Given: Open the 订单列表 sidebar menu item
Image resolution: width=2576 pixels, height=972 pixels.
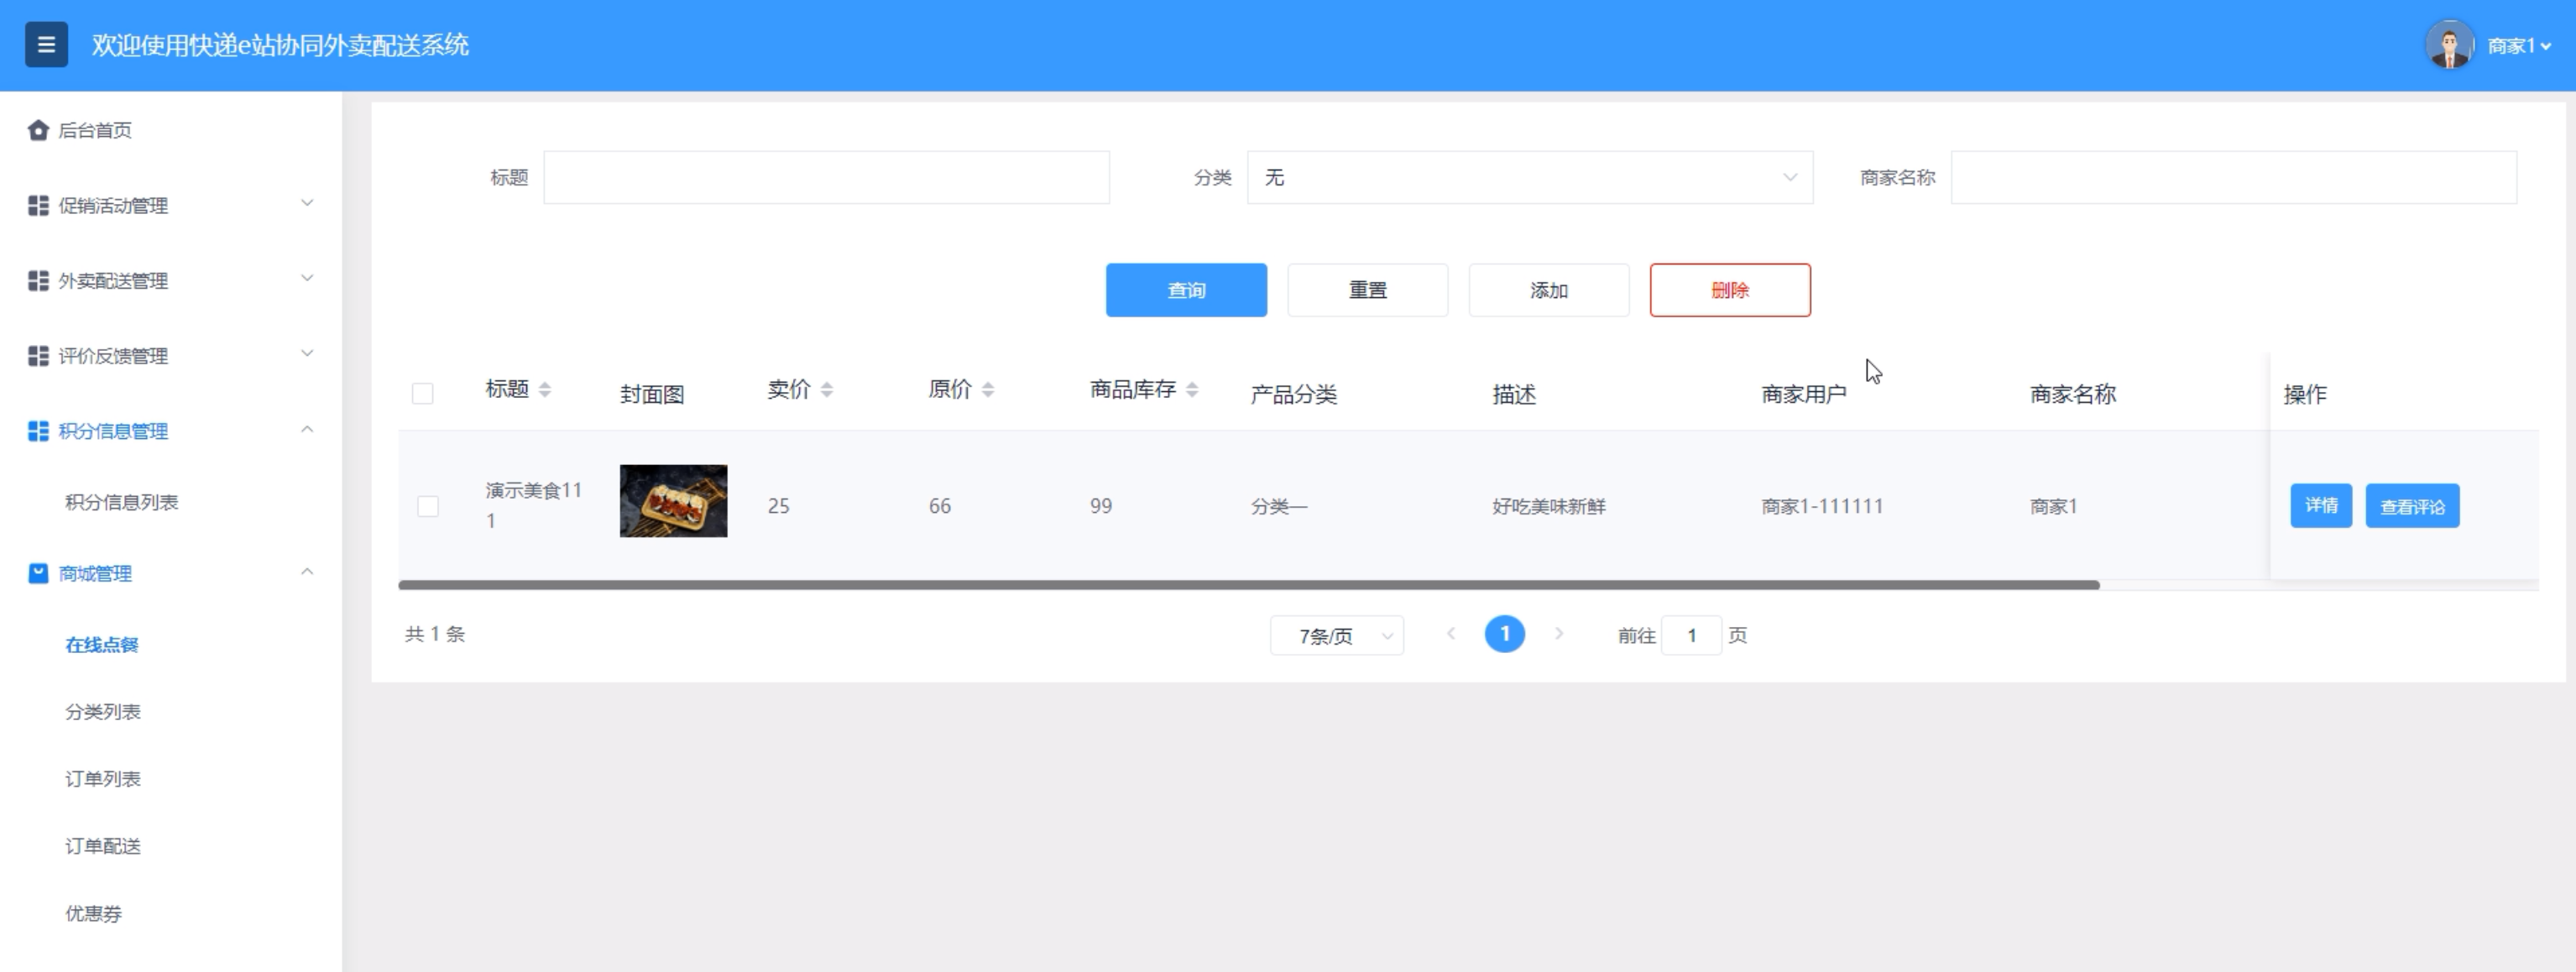Looking at the screenshot, I should pos(103,779).
